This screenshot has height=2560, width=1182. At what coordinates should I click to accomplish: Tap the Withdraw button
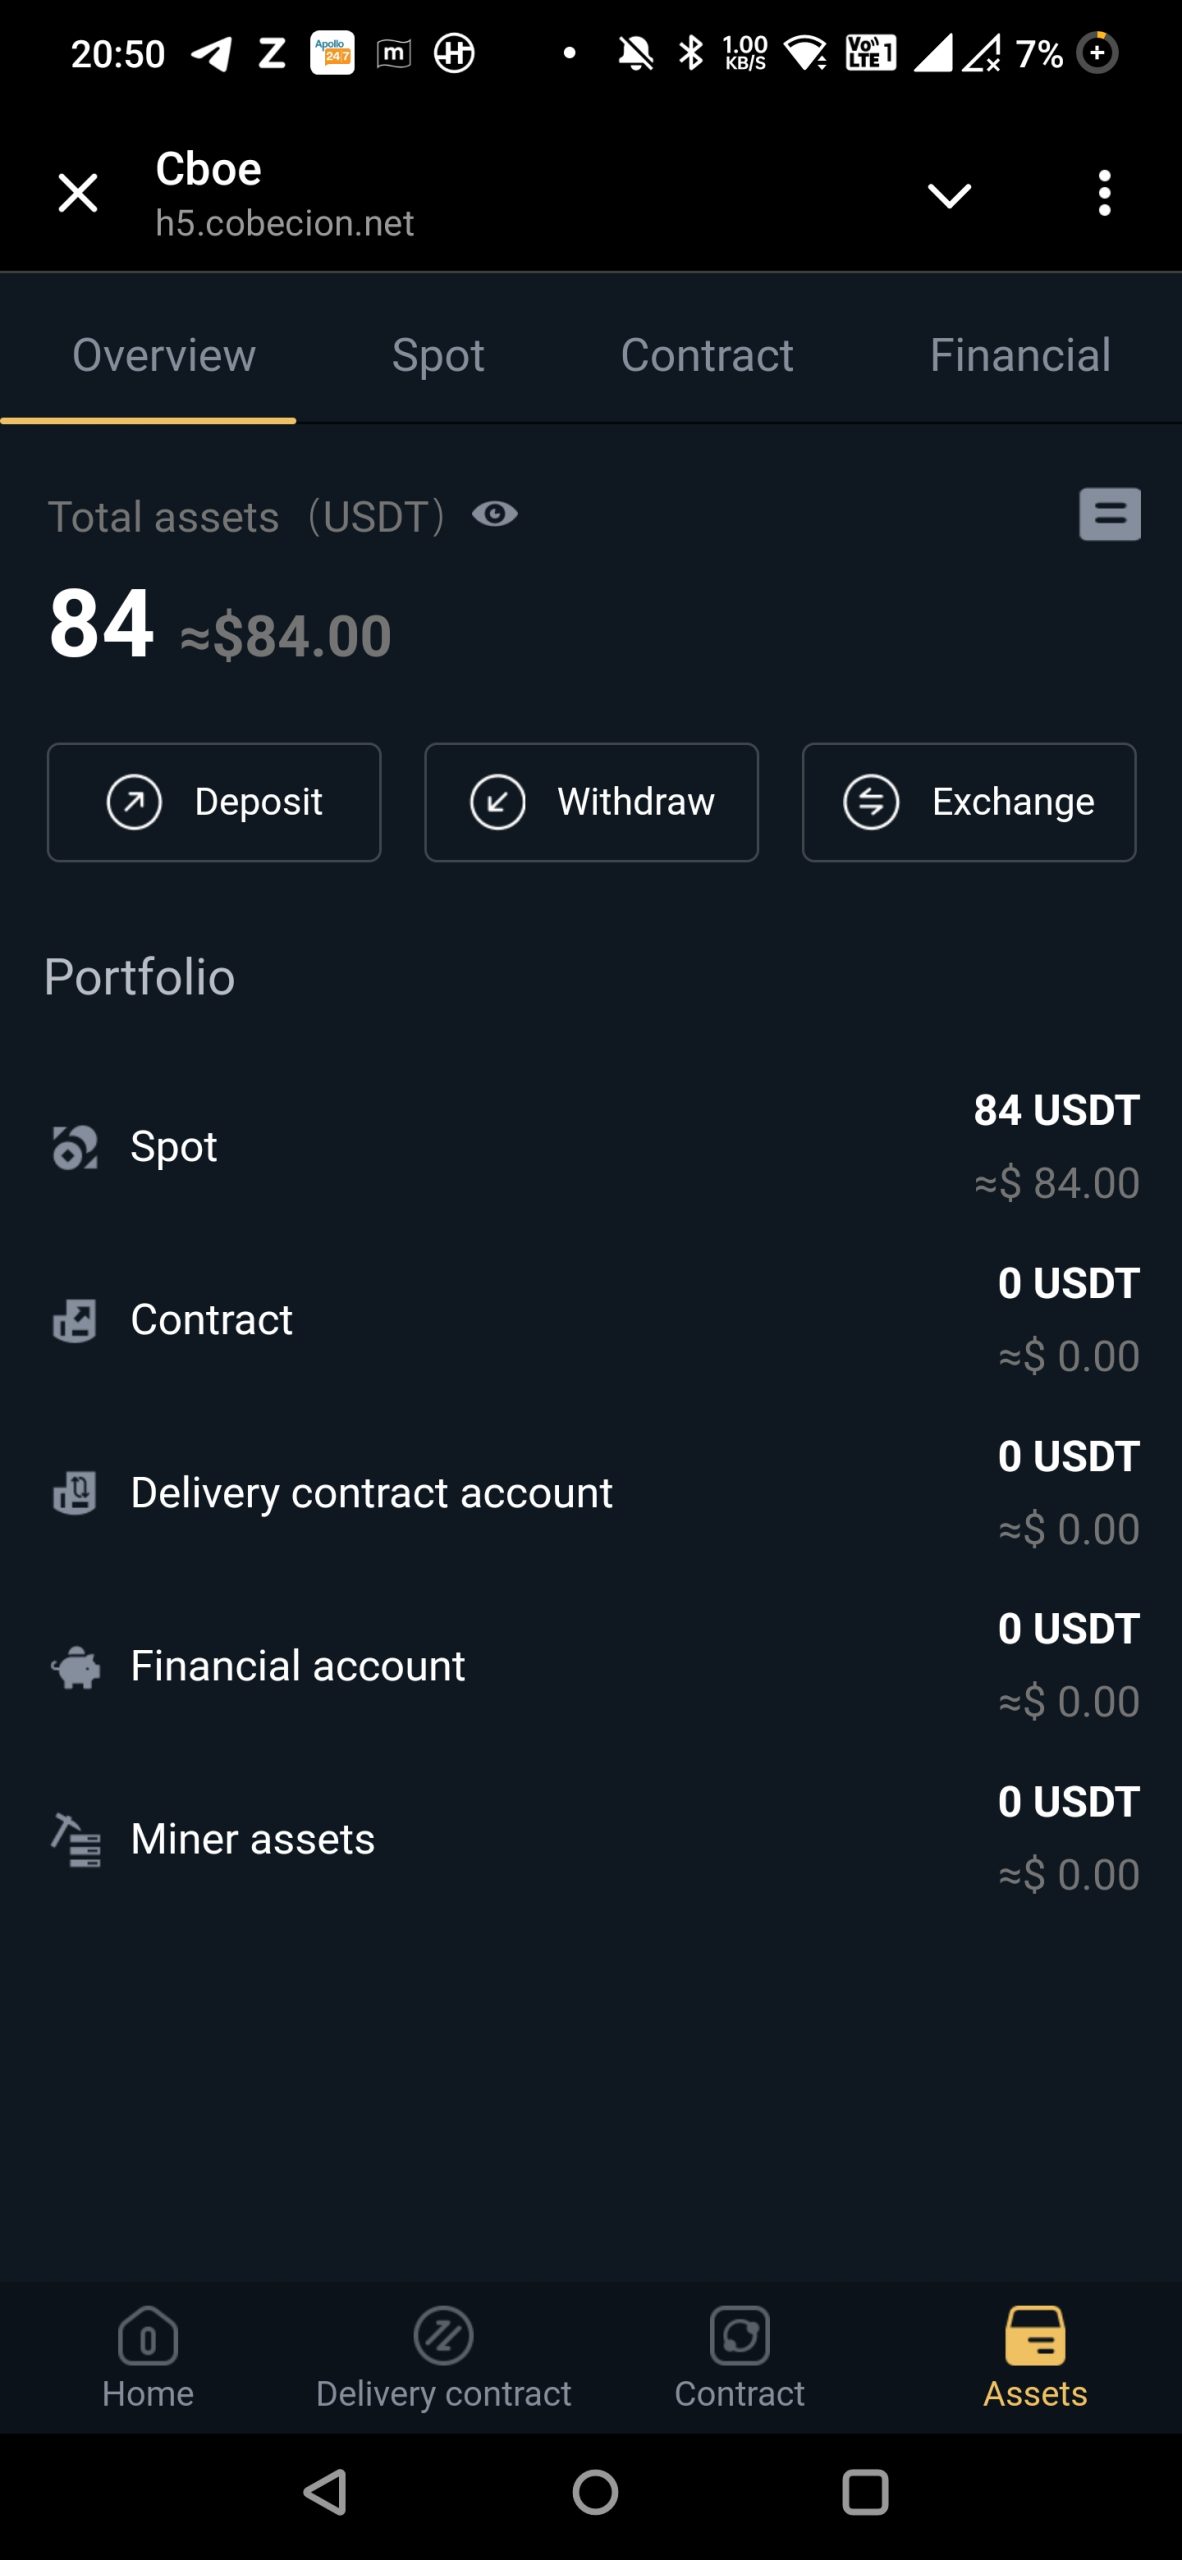(x=591, y=802)
